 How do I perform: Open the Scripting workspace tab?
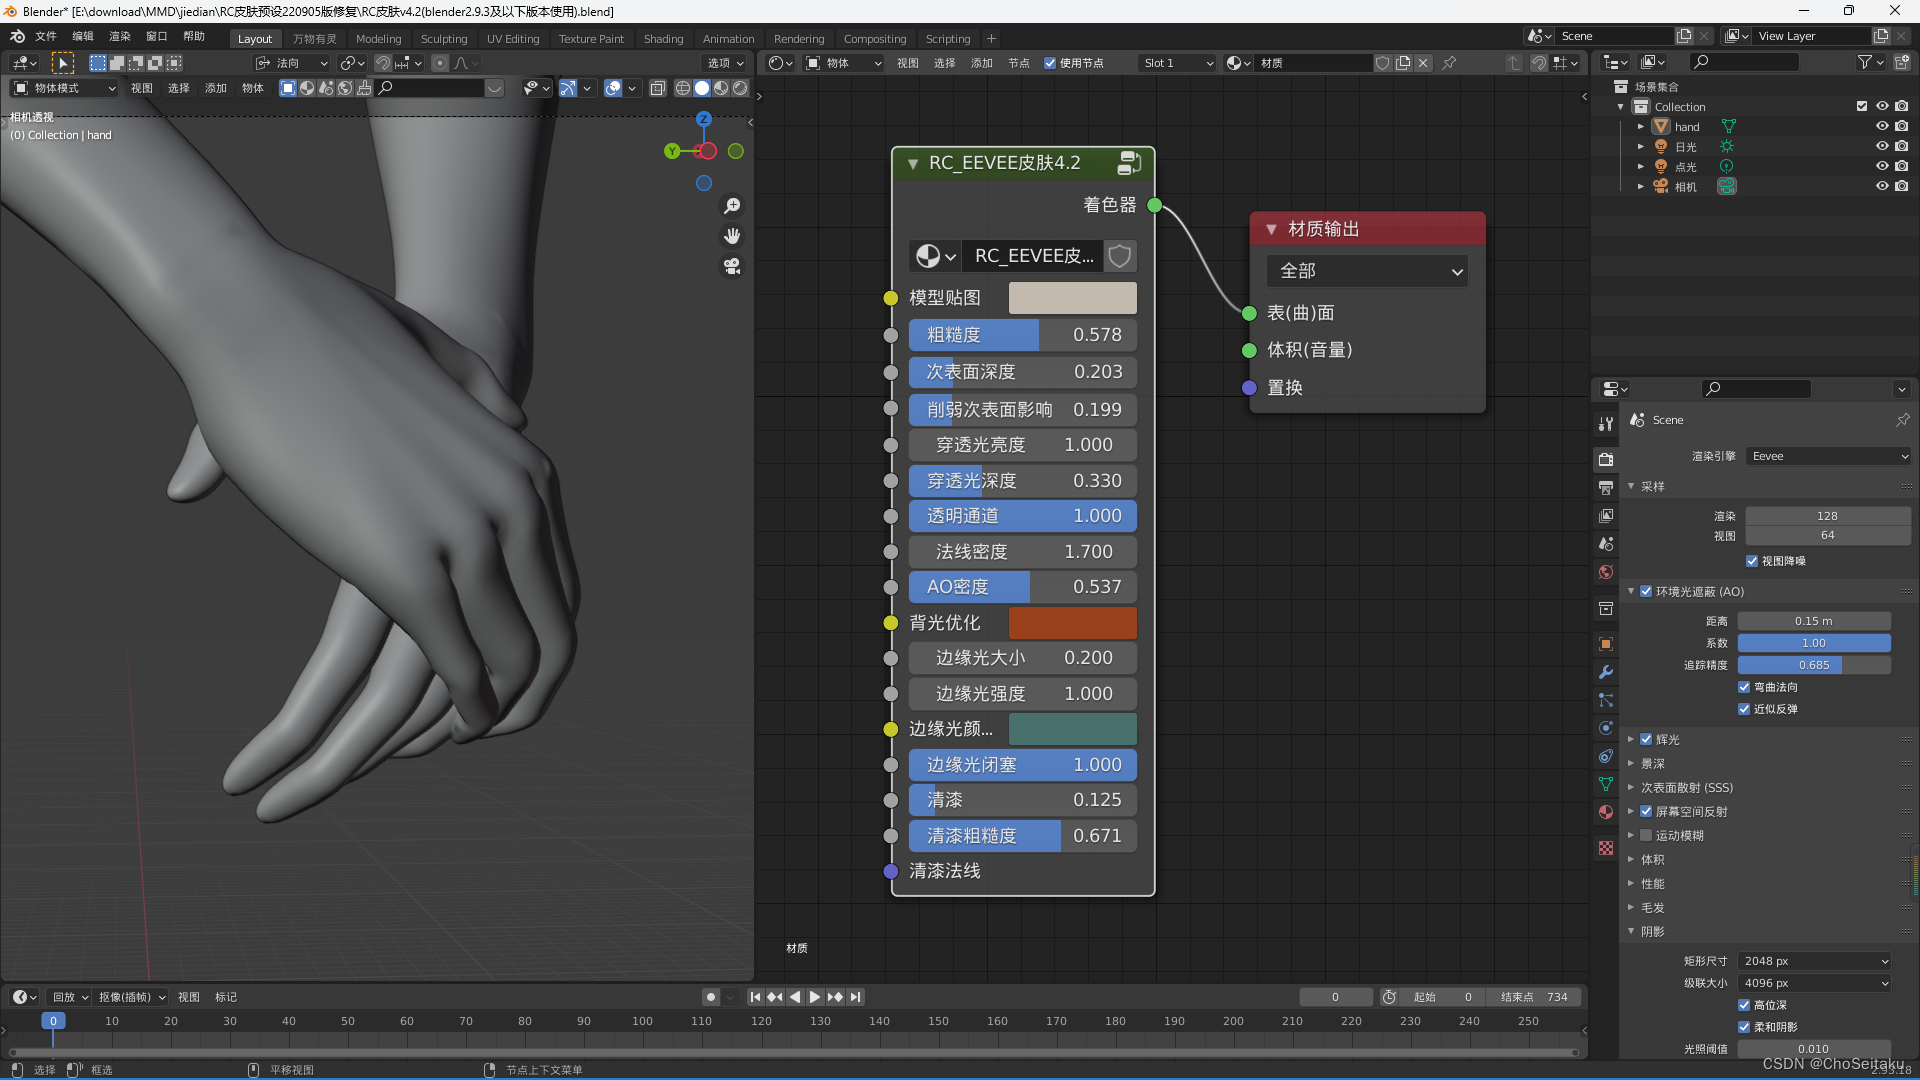click(947, 39)
